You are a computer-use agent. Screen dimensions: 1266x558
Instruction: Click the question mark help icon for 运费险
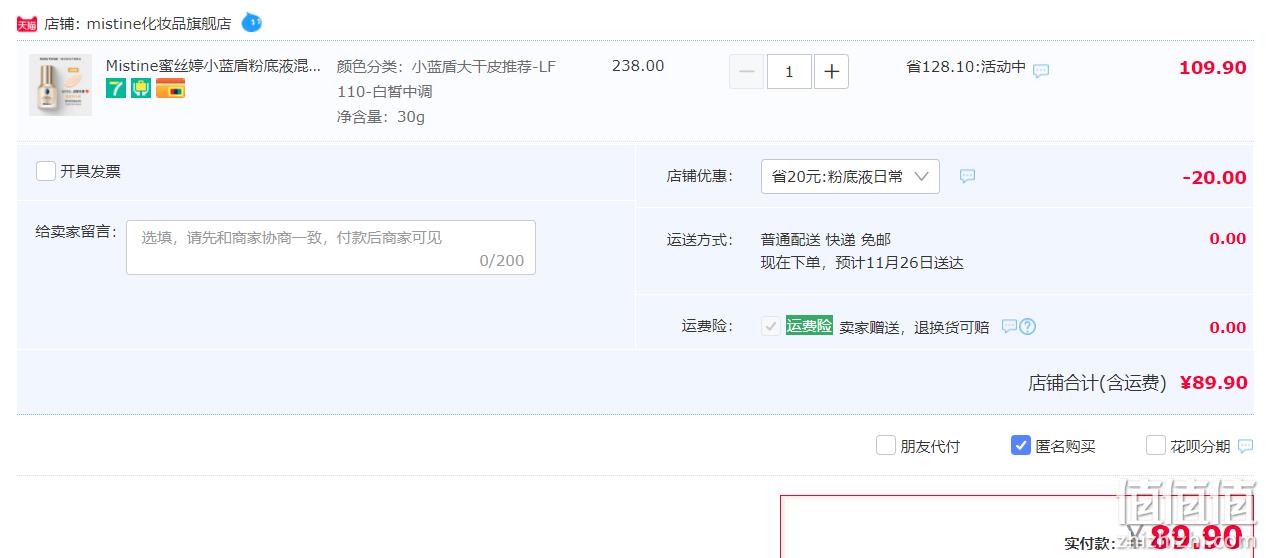pos(1027,326)
